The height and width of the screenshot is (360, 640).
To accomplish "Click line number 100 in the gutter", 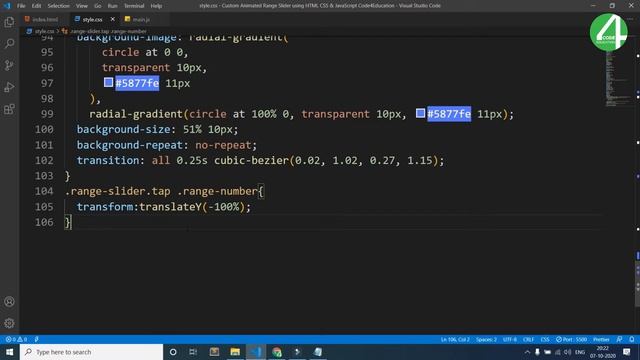I will coord(44,129).
